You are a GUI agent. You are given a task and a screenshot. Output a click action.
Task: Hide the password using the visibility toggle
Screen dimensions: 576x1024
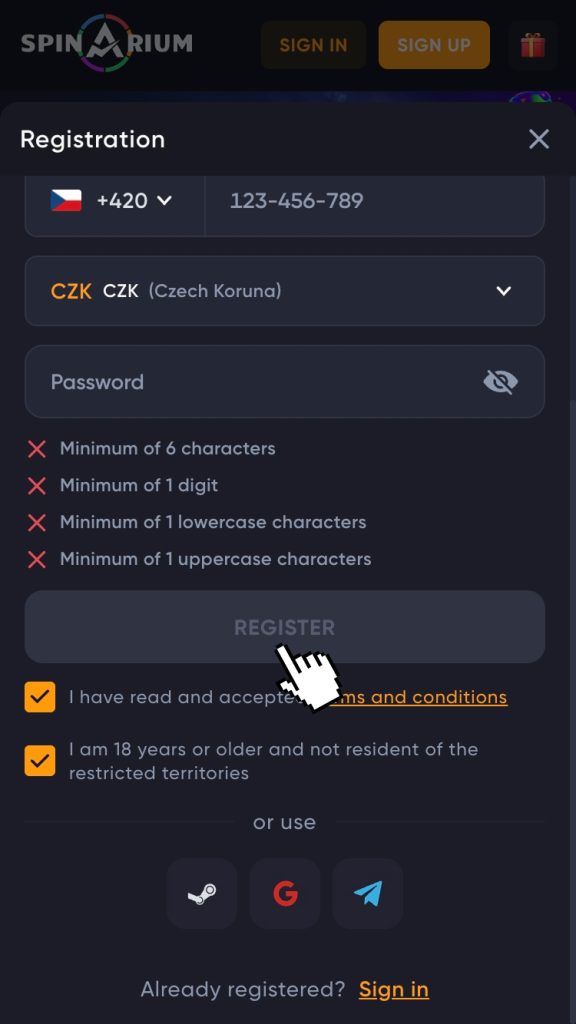(500, 381)
